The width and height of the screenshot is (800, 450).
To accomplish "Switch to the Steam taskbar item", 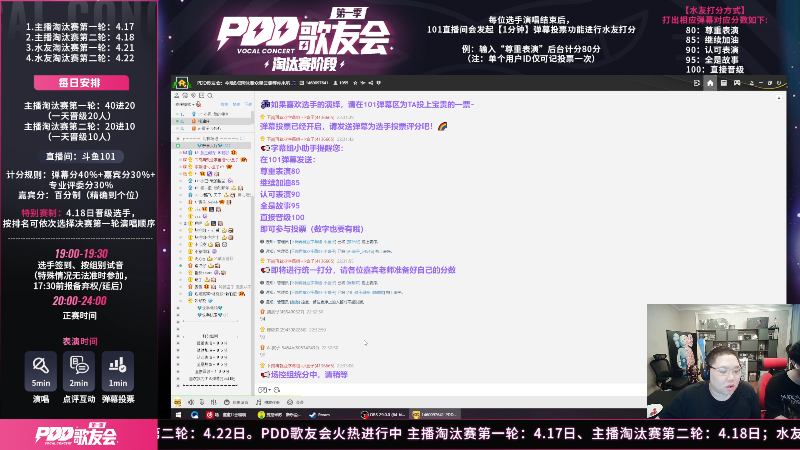I will [x=320, y=415].
